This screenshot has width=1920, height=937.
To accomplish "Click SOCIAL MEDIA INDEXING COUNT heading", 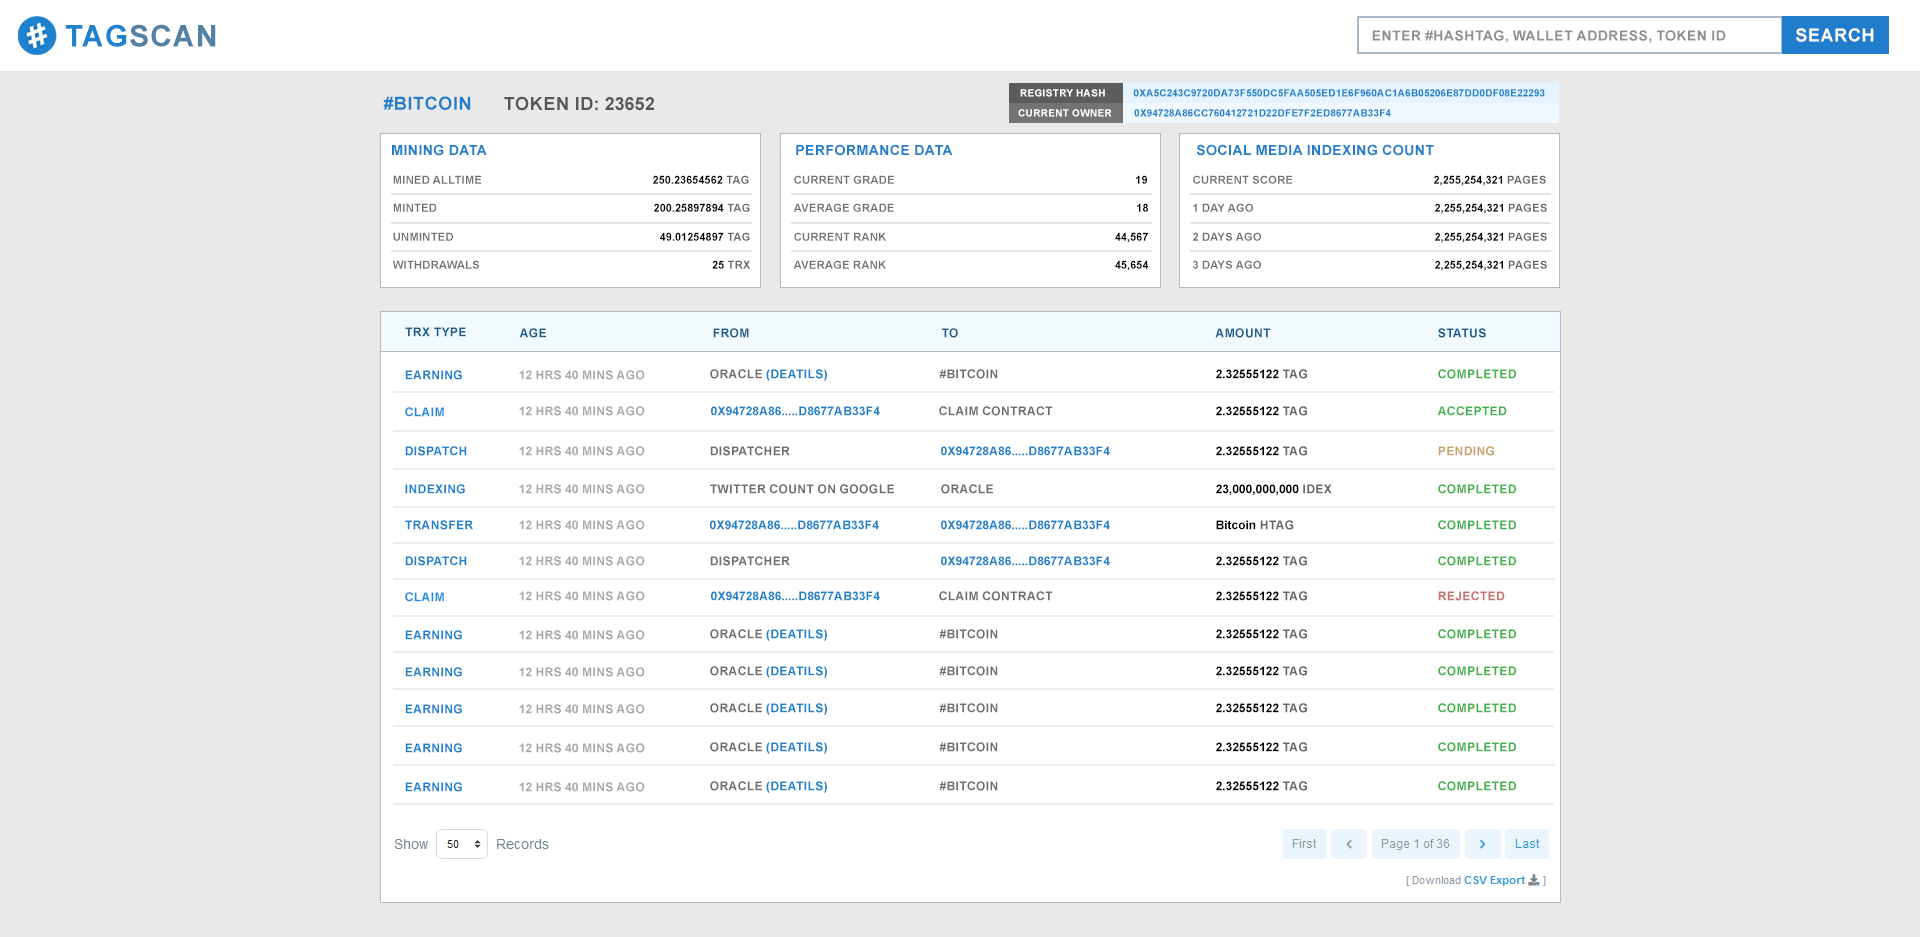I will coord(1315,150).
